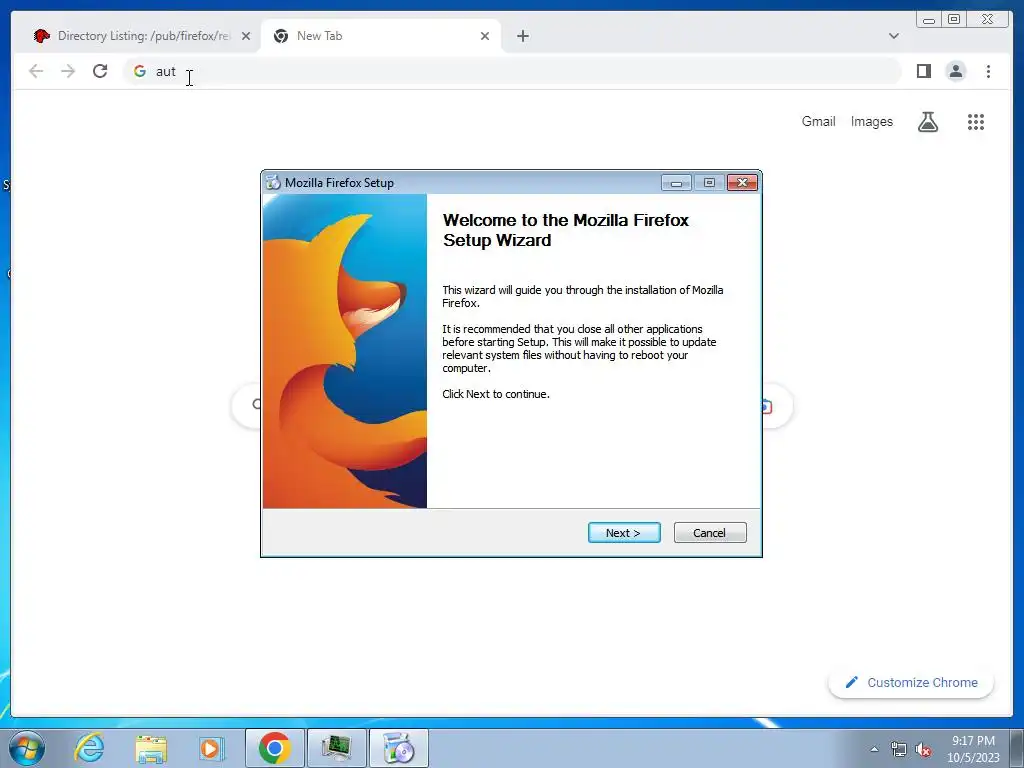The image size is (1024, 768).
Task: Click Google Lens icon in search box
Action: coord(767,407)
